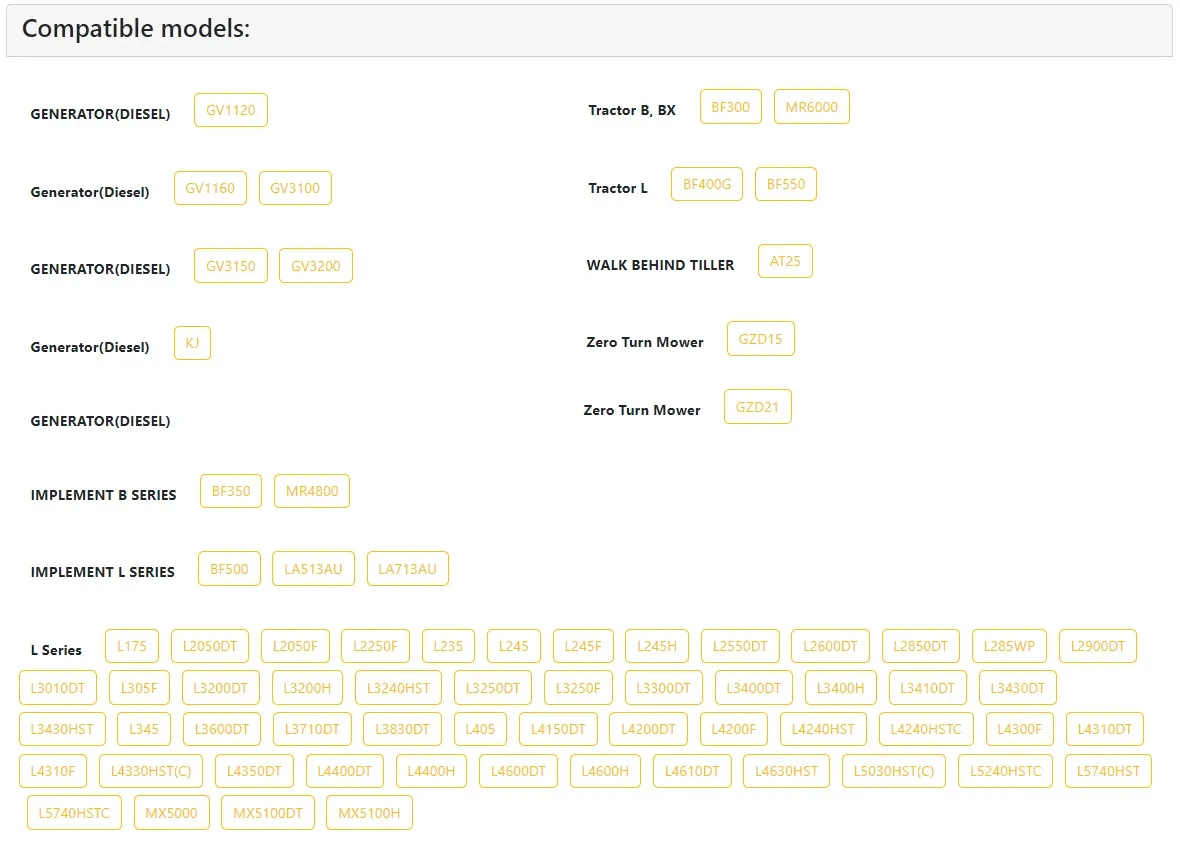Click the BF550 model tag
Viewport: 1180px width, 868px height.
(x=786, y=184)
